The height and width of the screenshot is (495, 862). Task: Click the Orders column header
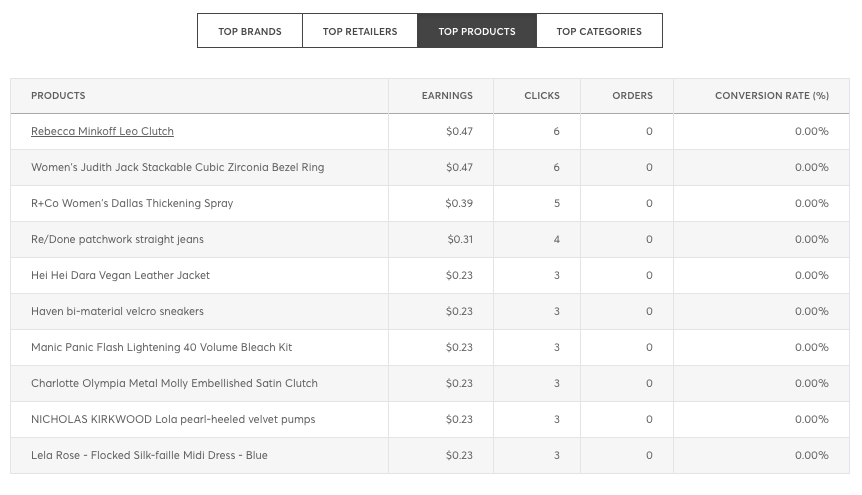632,96
